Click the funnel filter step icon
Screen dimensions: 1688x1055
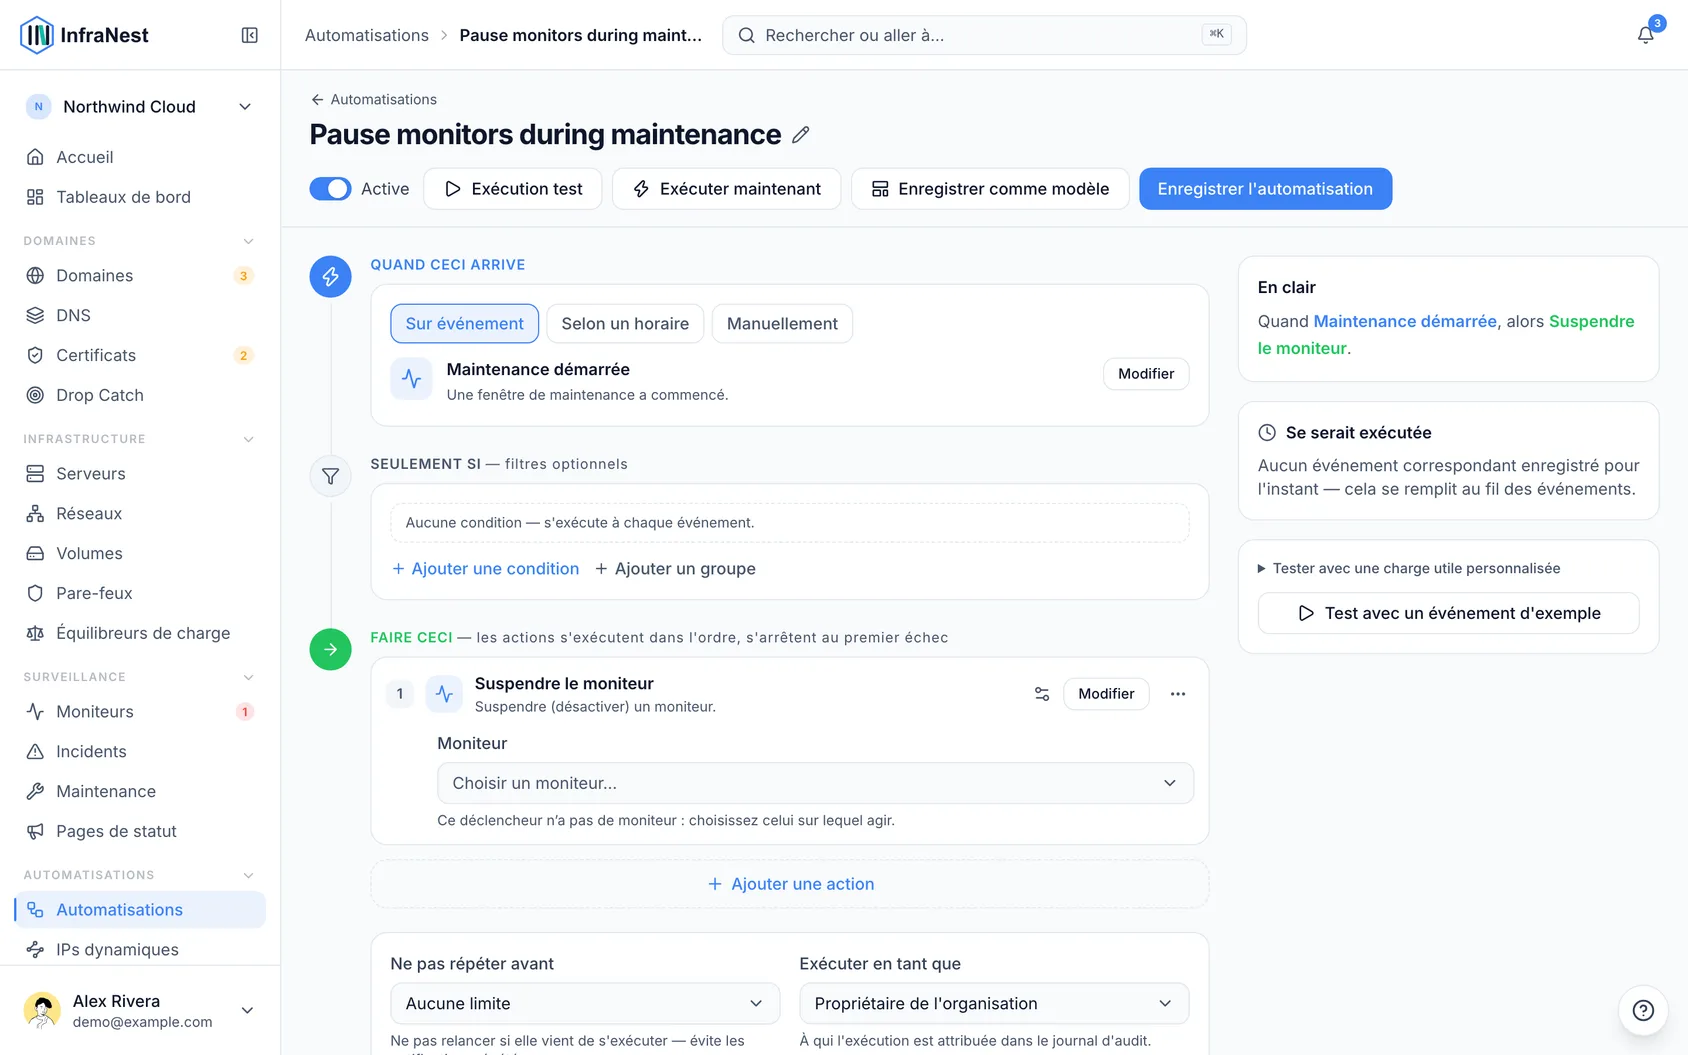click(x=330, y=476)
